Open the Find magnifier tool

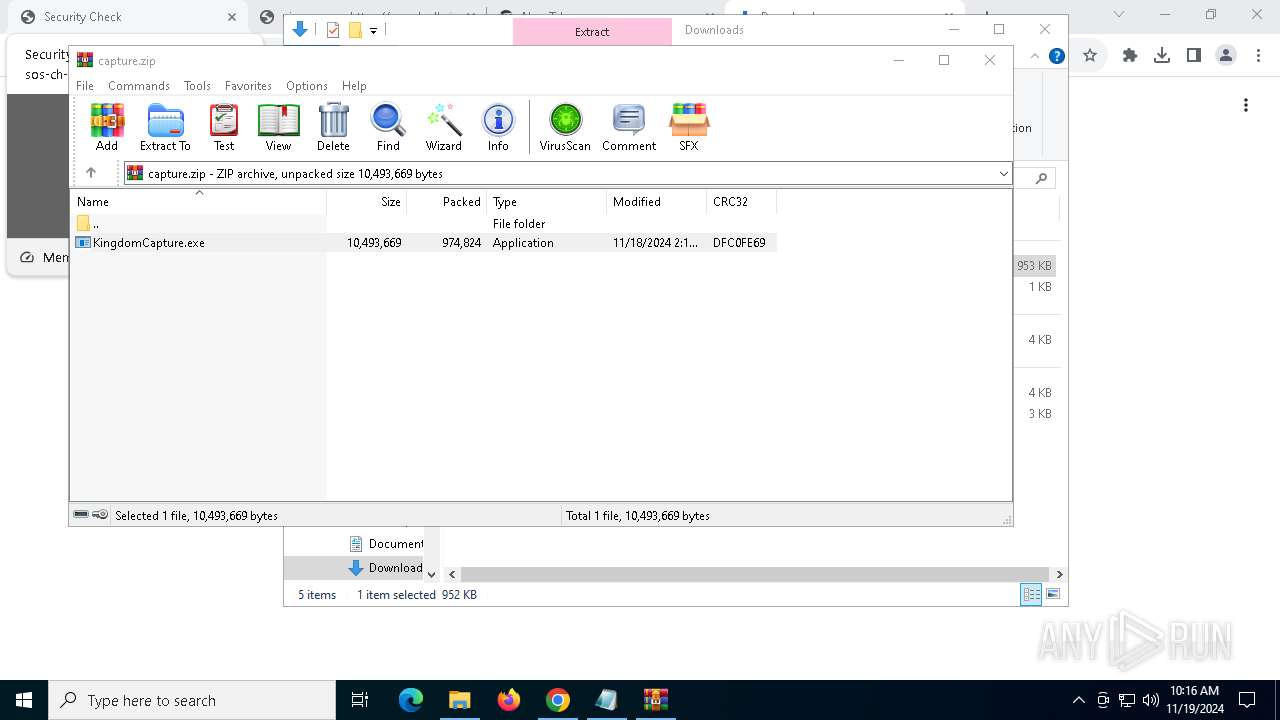[x=388, y=127]
